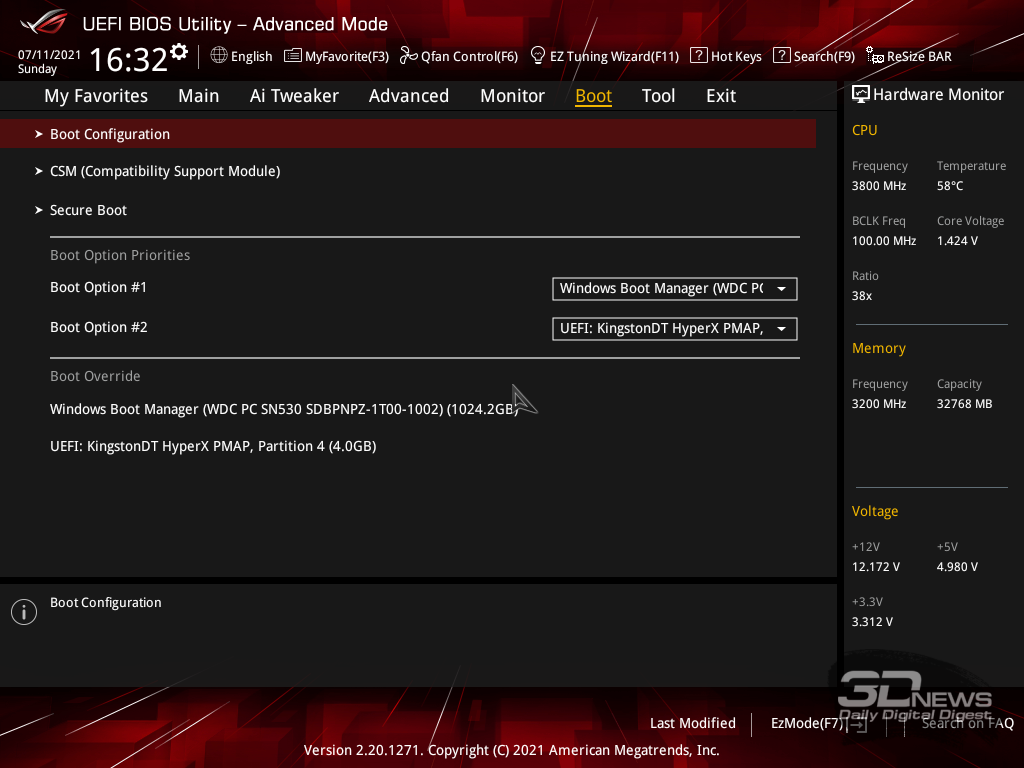Click the Version 2.20.1271 copyright text
This screenshot has width=1024, height=768.
(x=511, y=750)
